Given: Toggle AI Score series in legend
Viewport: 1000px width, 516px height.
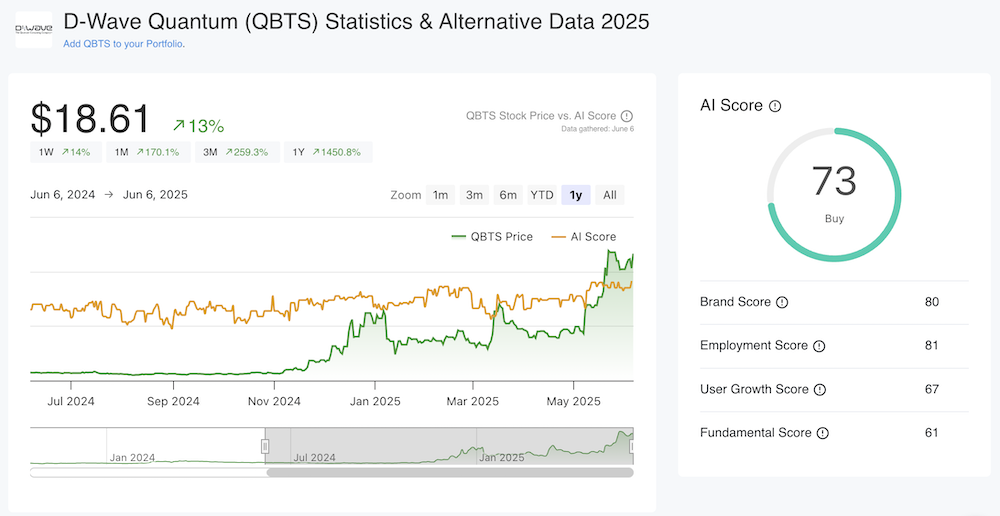Looking at the screenshot, I should coord(584,237).
